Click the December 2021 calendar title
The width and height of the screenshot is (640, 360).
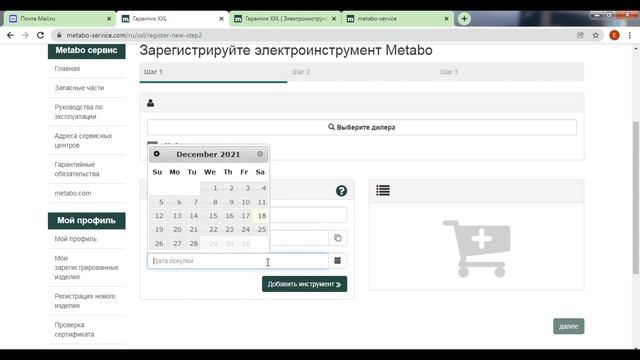(208, 154)
